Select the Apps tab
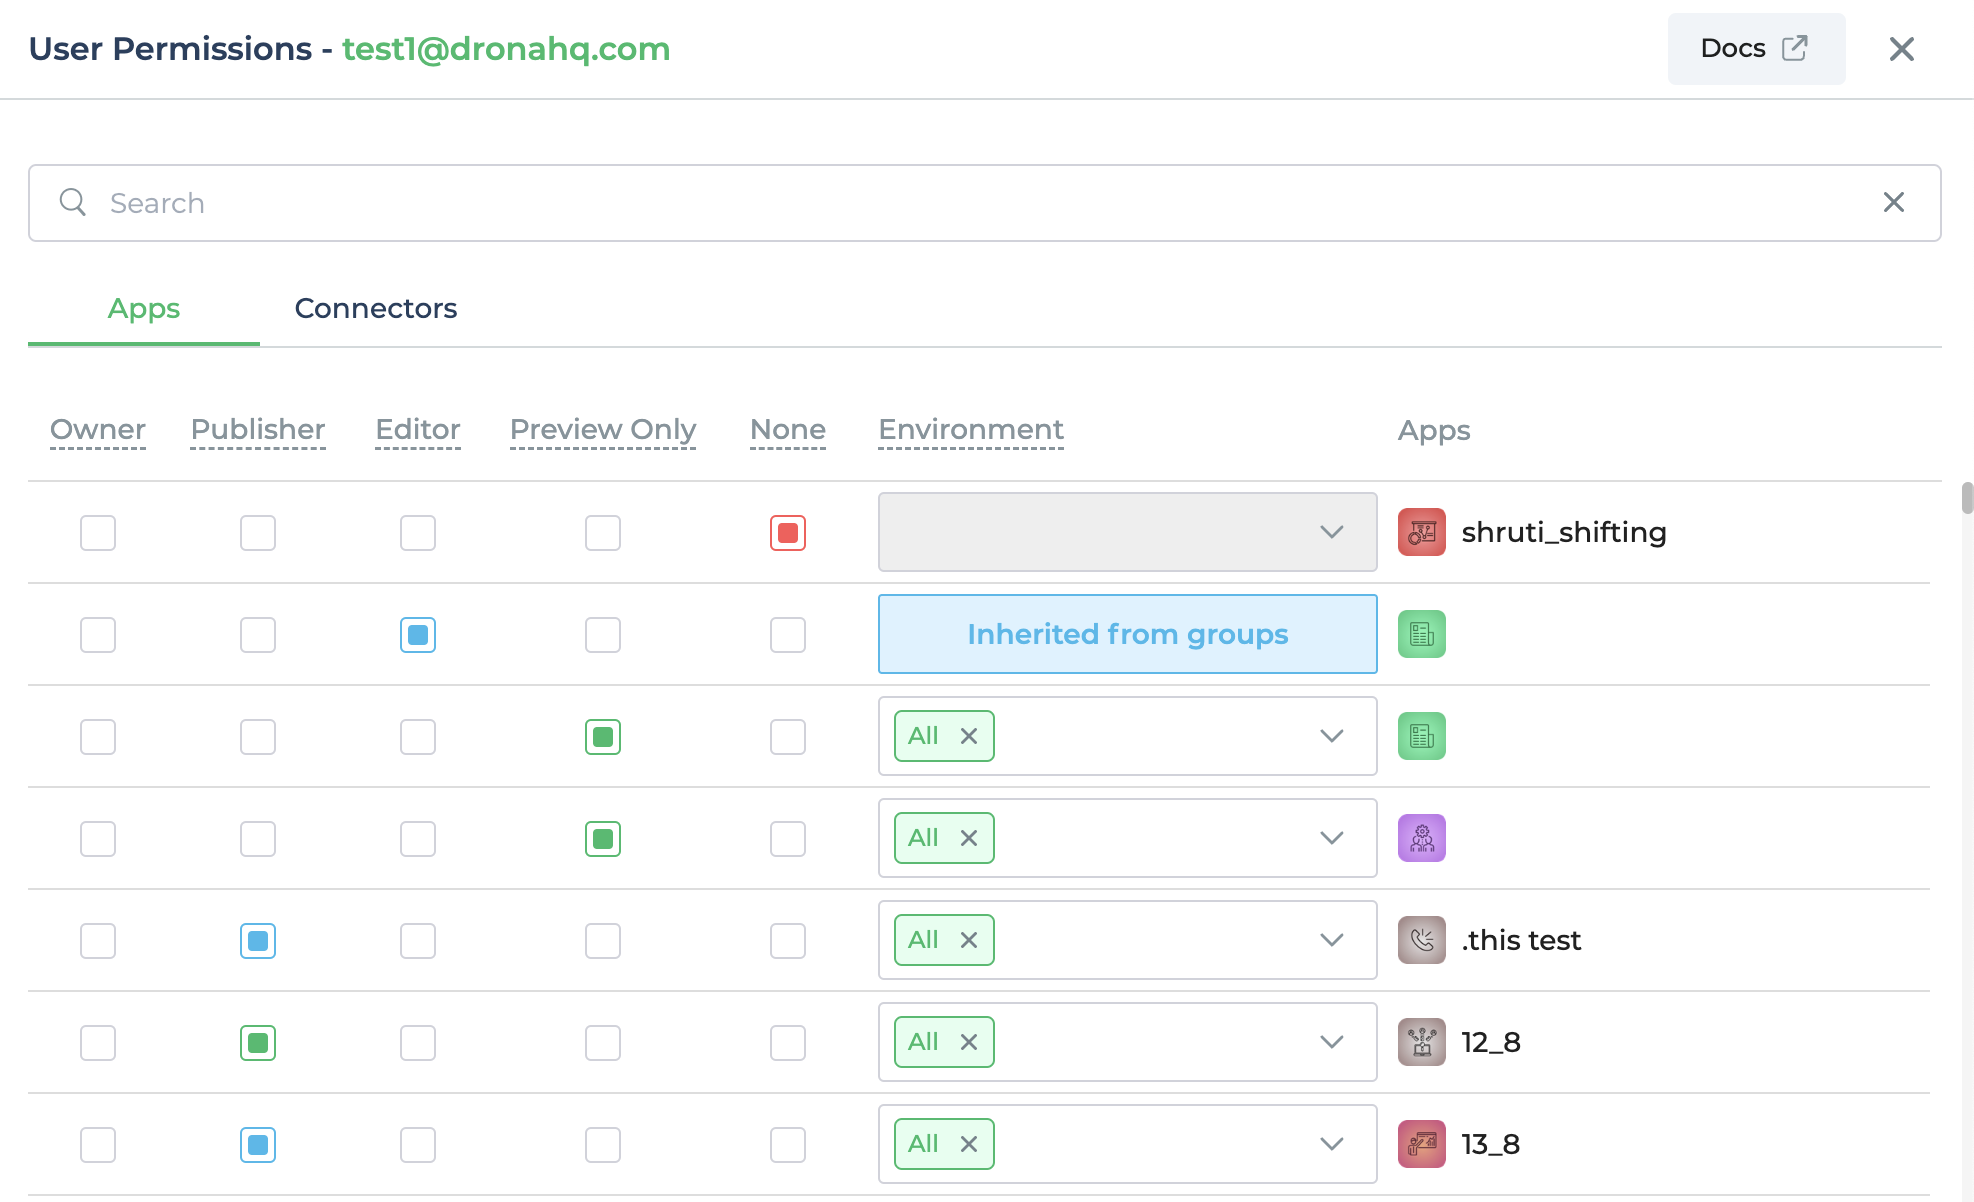 click(144, 308)
